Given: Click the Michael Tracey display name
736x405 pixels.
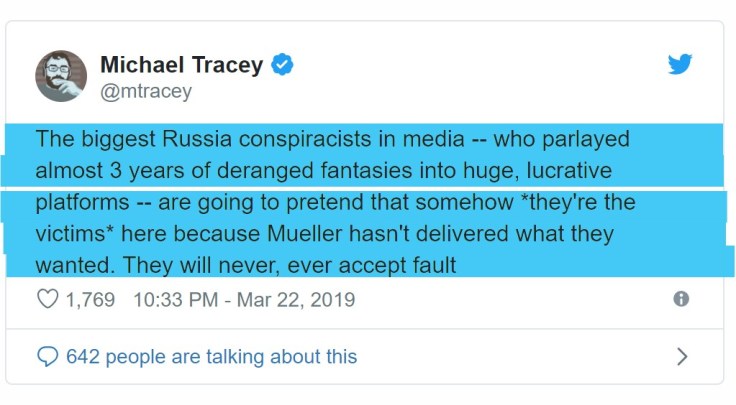Looking at the screenshot, I should point(181,66).
